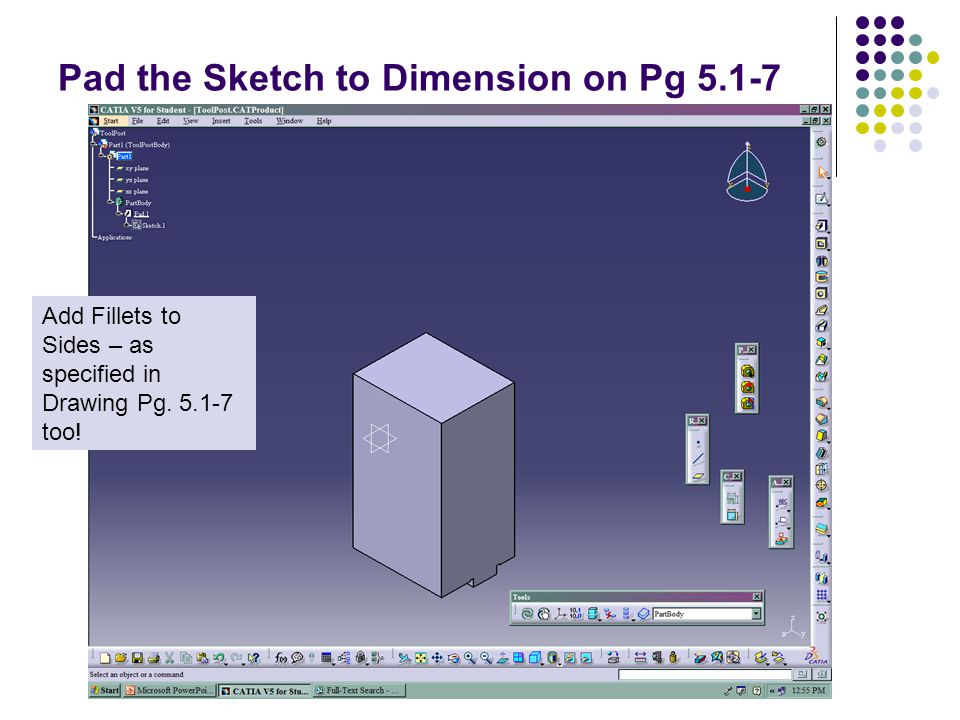Click the view compass in the viewport

pos(747,172)
